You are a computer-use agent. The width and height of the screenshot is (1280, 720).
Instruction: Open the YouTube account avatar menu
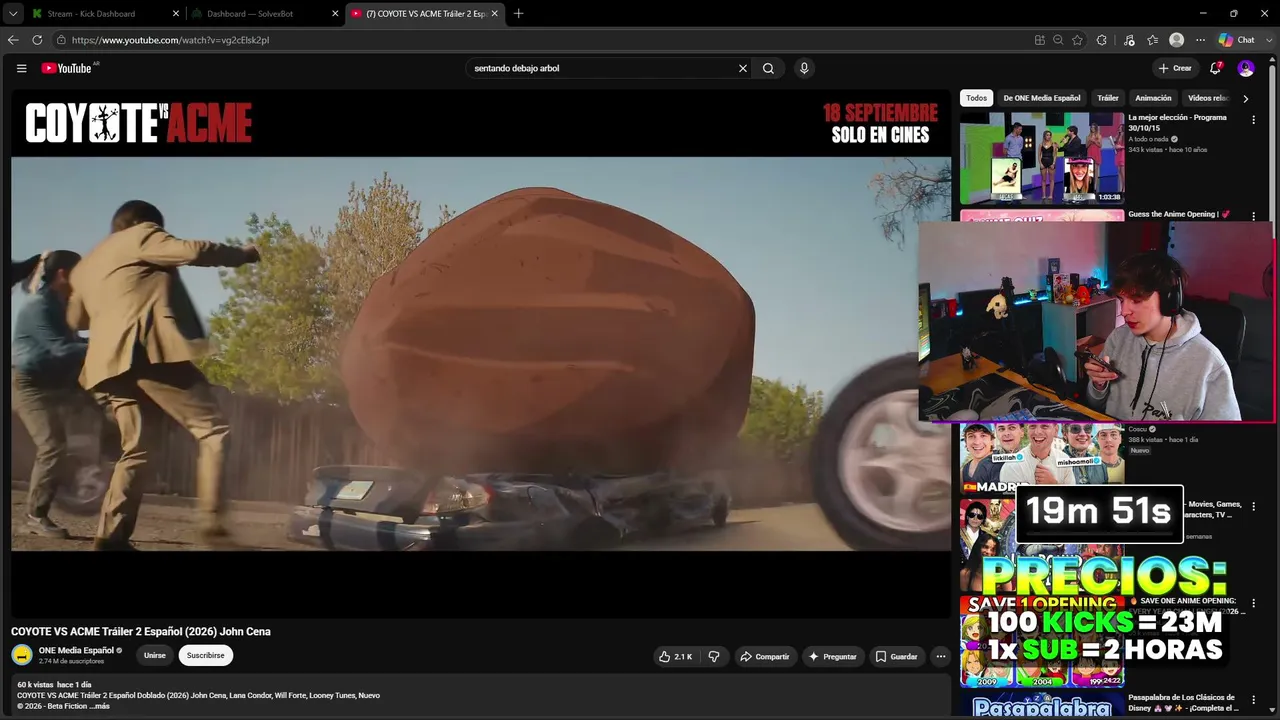[x=1246, y=68]
